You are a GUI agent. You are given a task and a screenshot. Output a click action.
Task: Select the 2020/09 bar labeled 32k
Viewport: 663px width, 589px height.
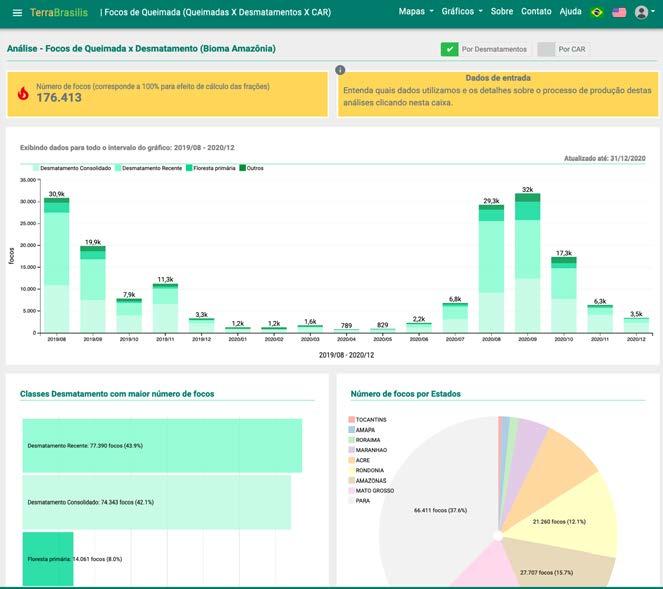[x=527, y=263]
